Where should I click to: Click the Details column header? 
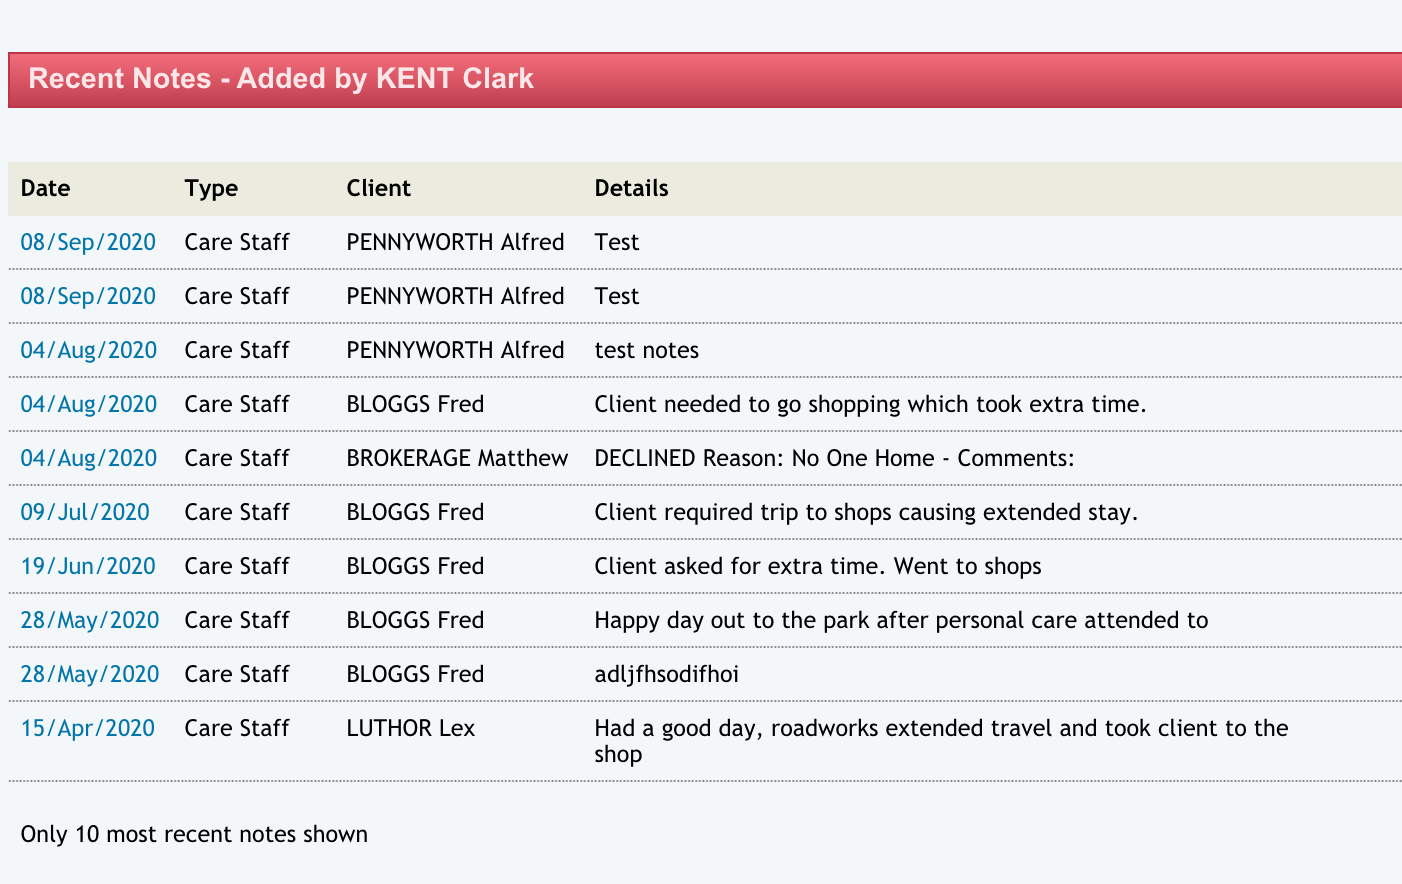631,188
